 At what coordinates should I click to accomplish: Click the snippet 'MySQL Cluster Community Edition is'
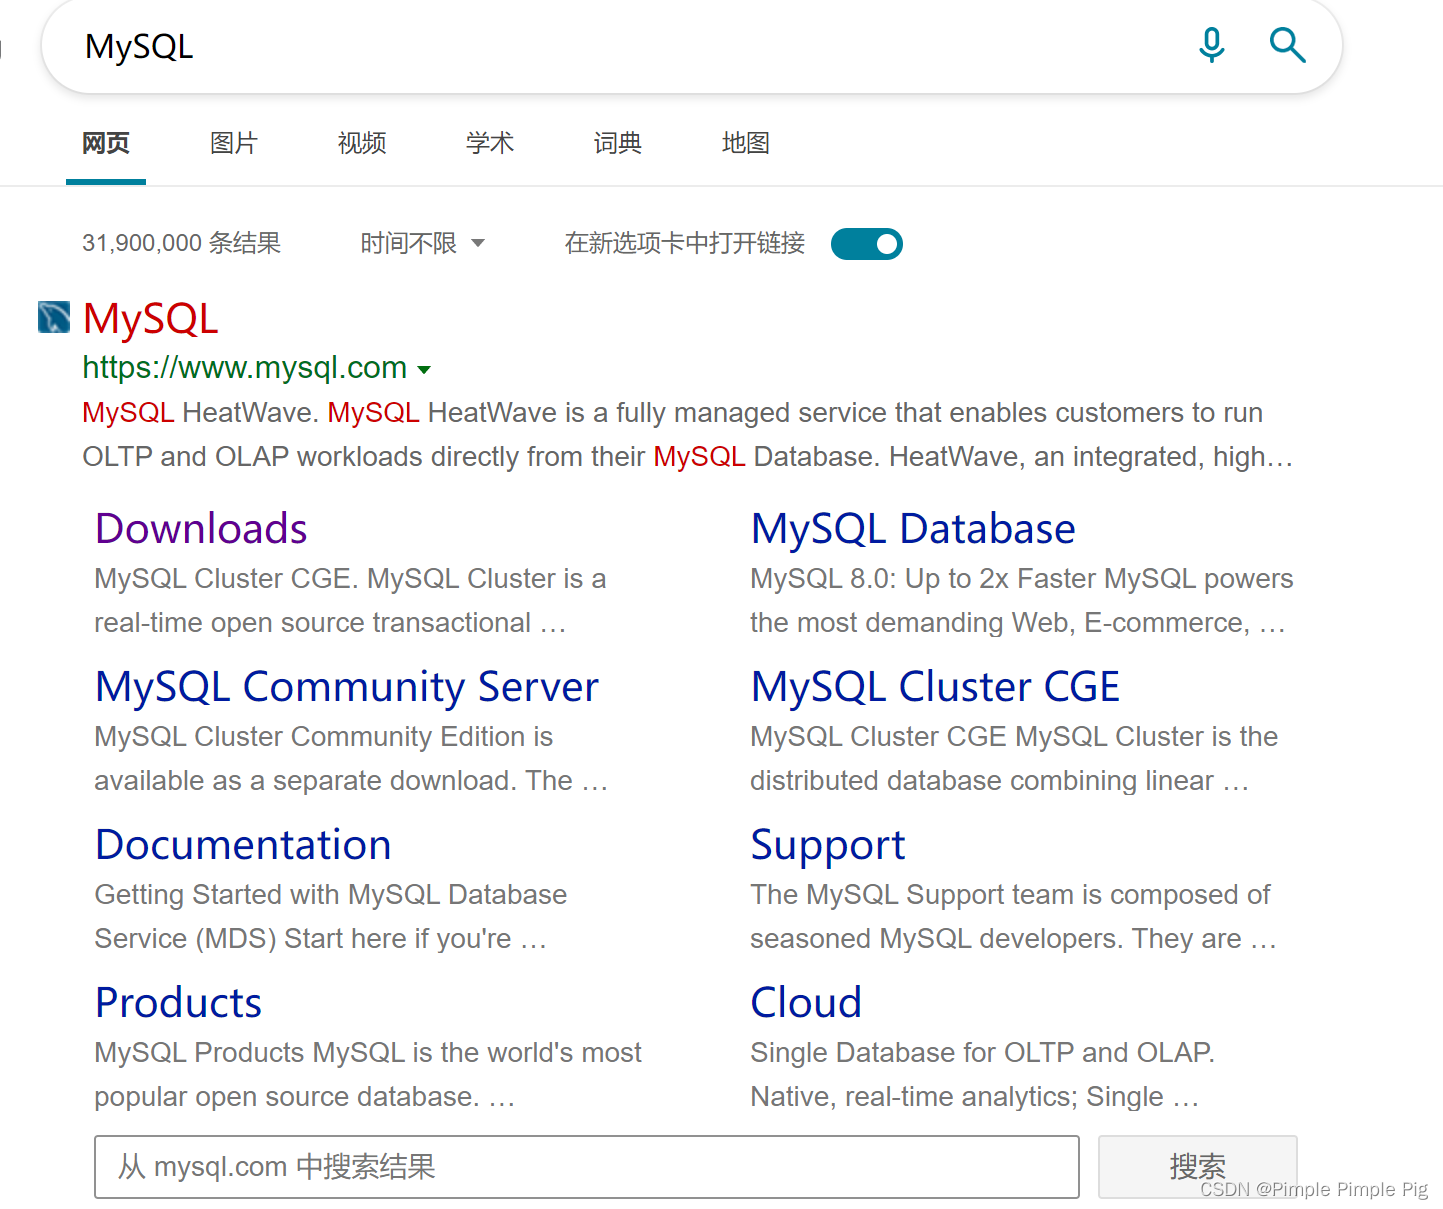tap(324, 737)
